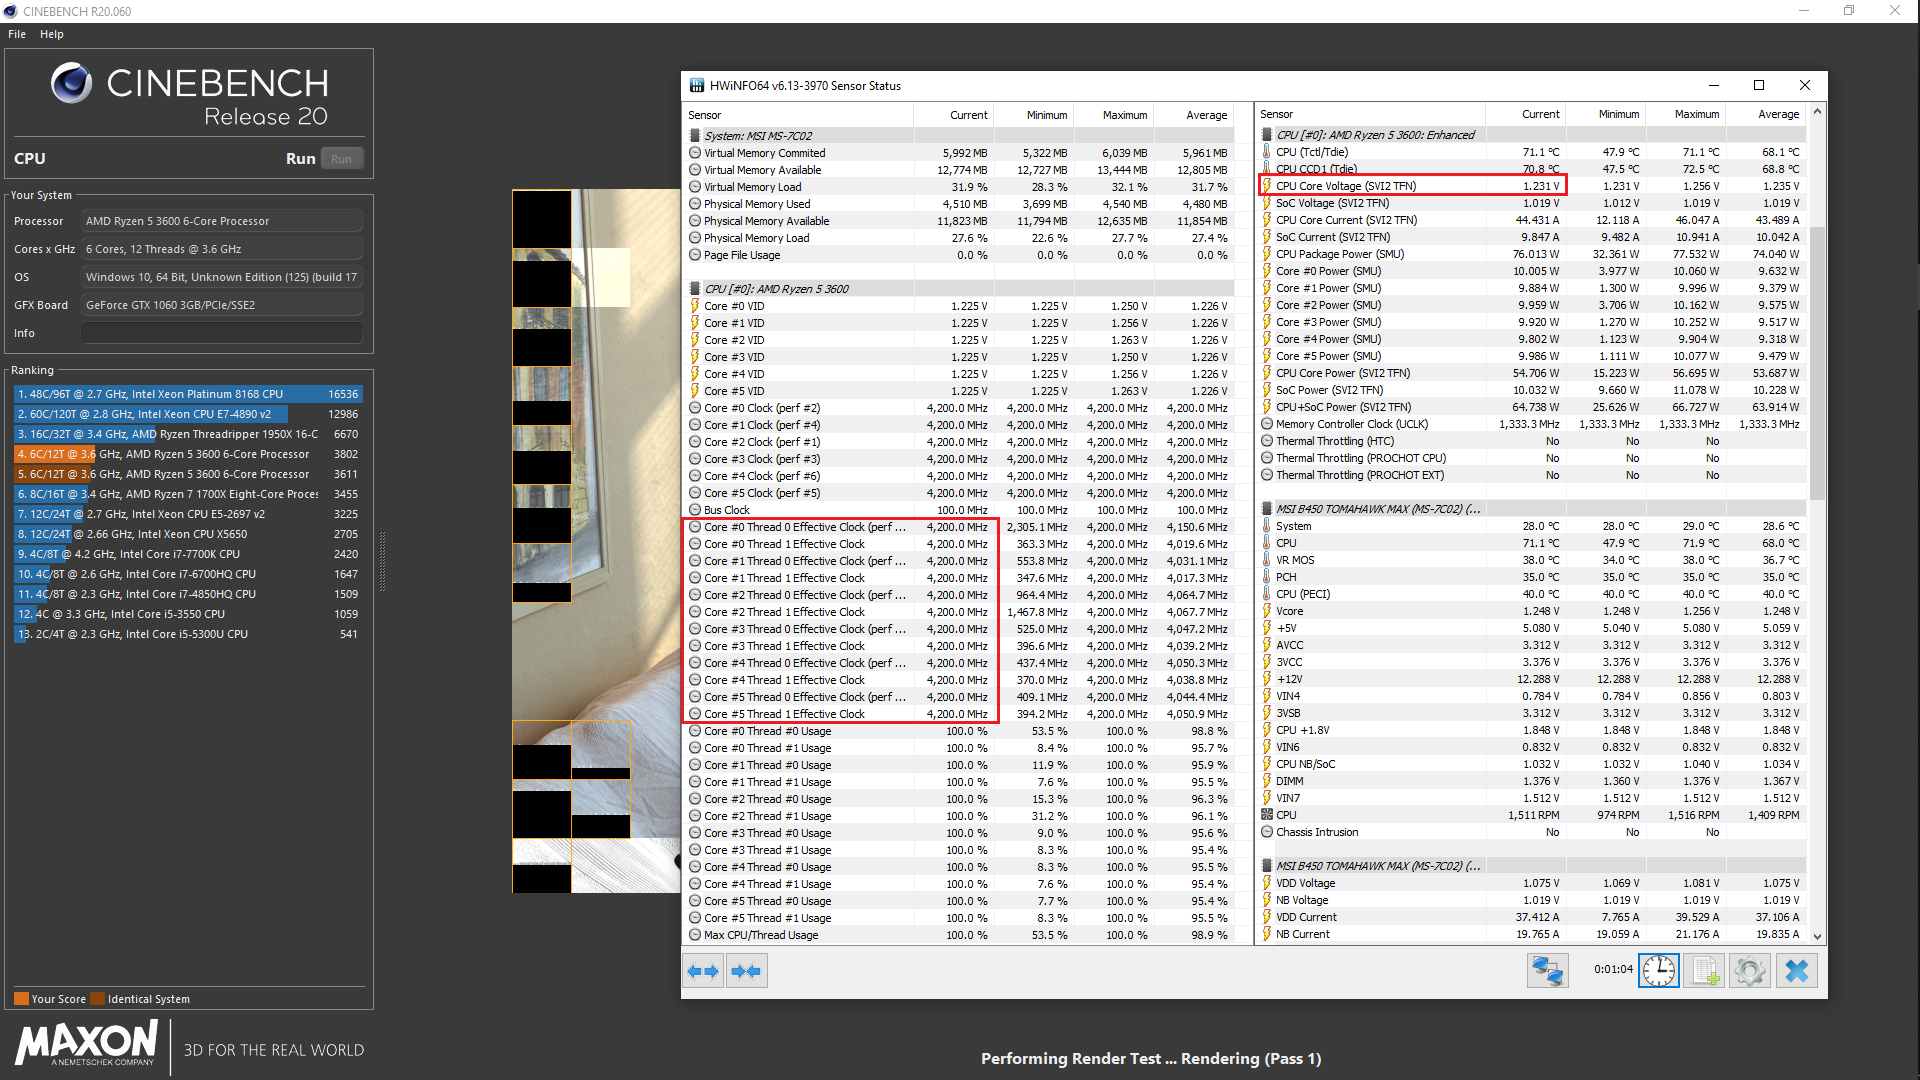The height and width of the screenshot is (1080, 1920).
Task: Select the Core #3 Power (SMU) row
Action: (1531, 322)
